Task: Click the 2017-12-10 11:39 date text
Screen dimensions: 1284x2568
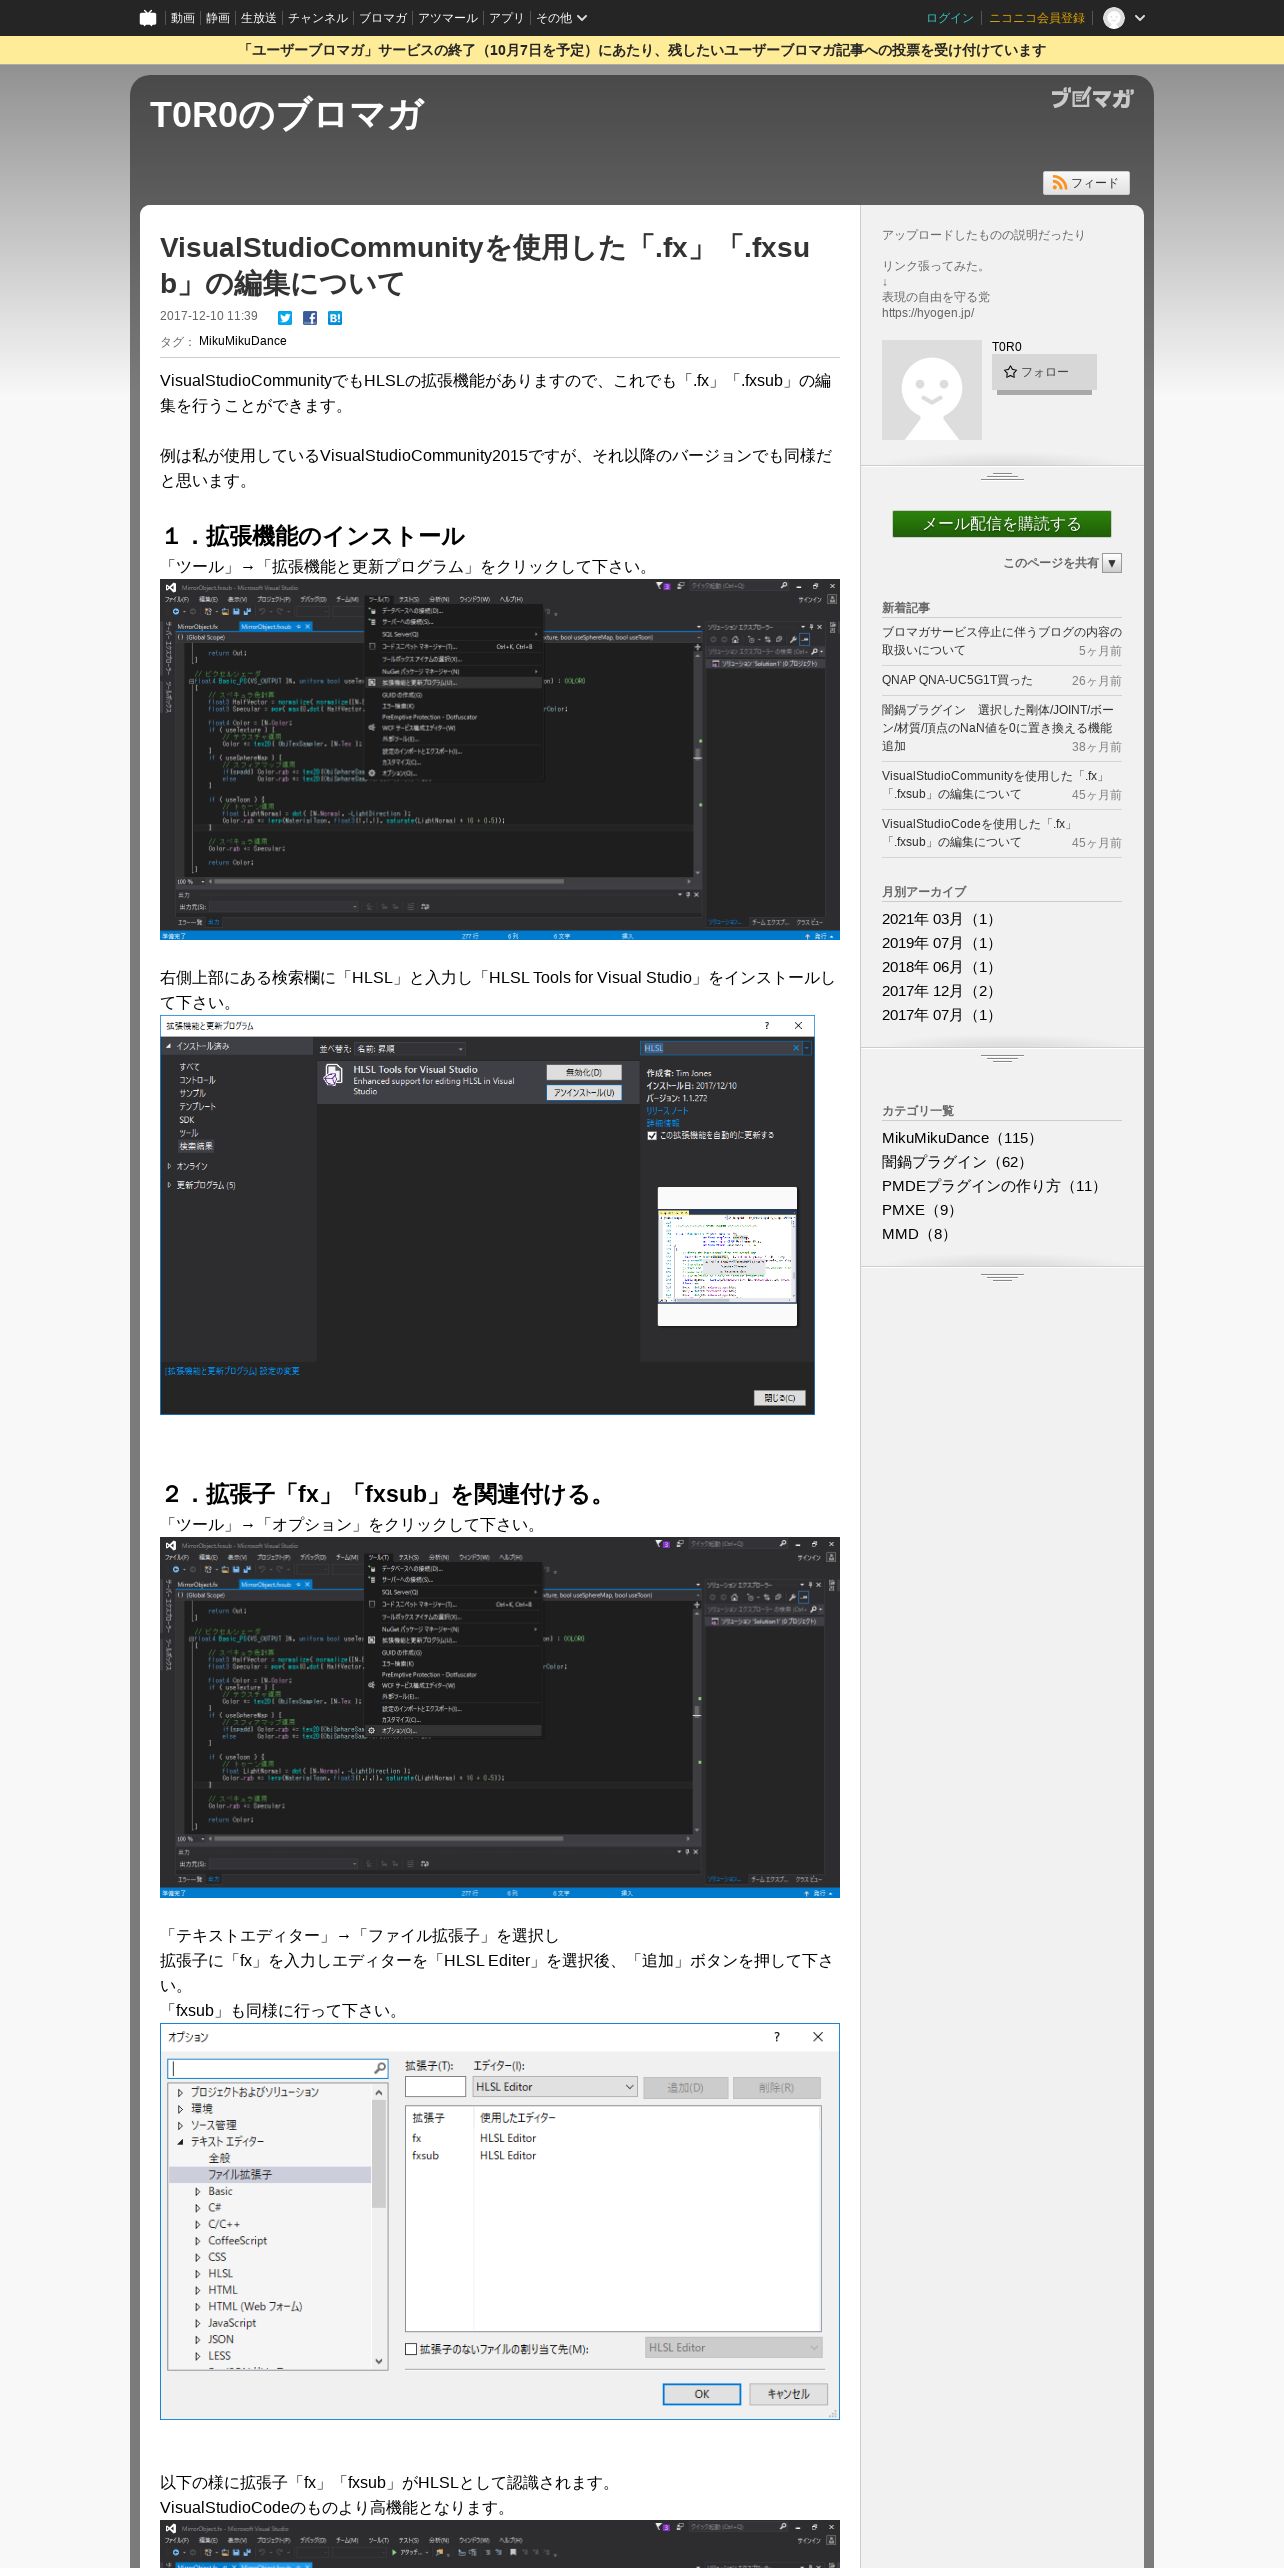Action: [209, 316]
